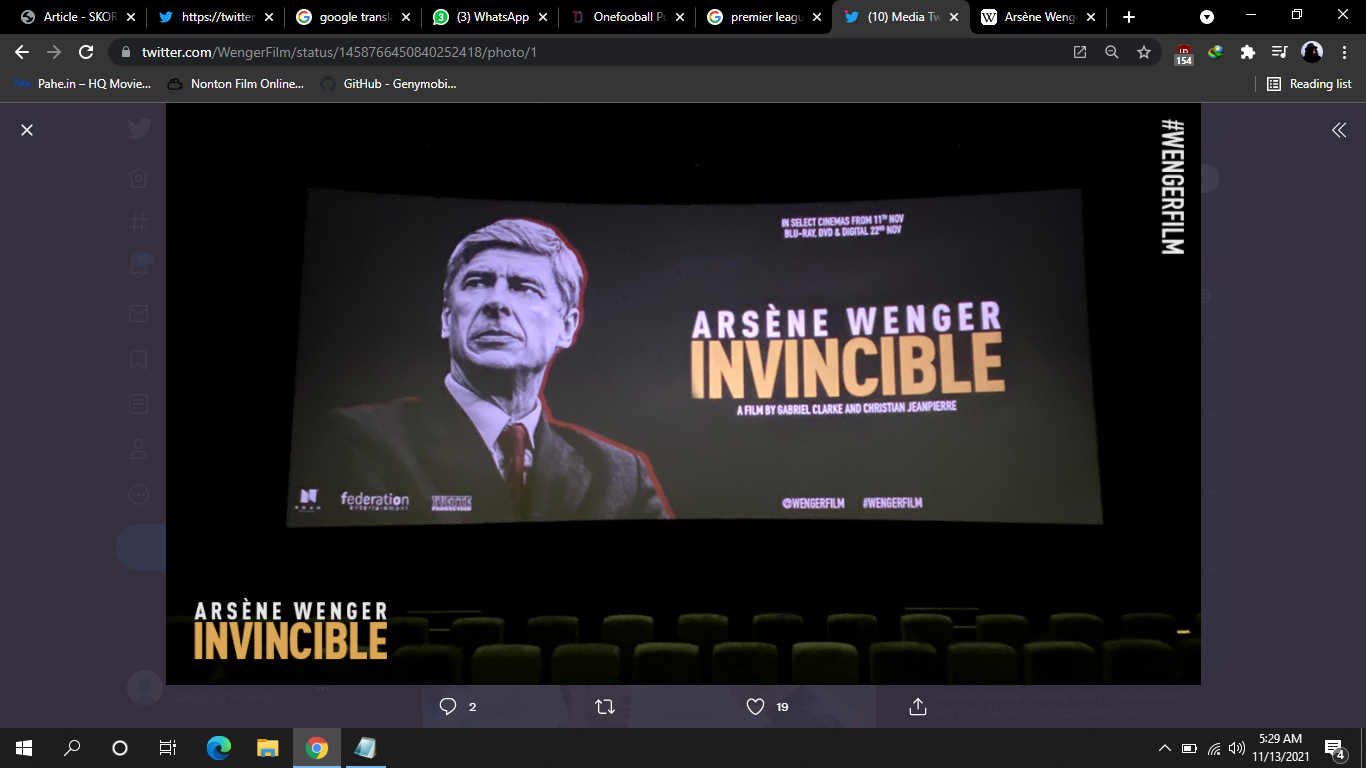The height and width of the screenshot is (768, 1366).
Task: Click the zoom magnifier icon in address bar
Action: pyautogui.click(x=1112, y=52)
